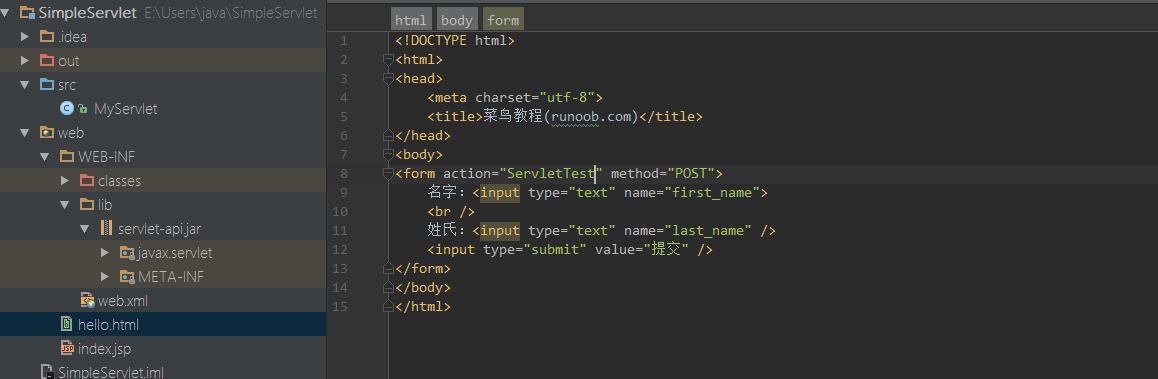The height and width of the screenshot is (379, 1158).
Task: Fold the <form> block at line 8
Action: point(388,174)
